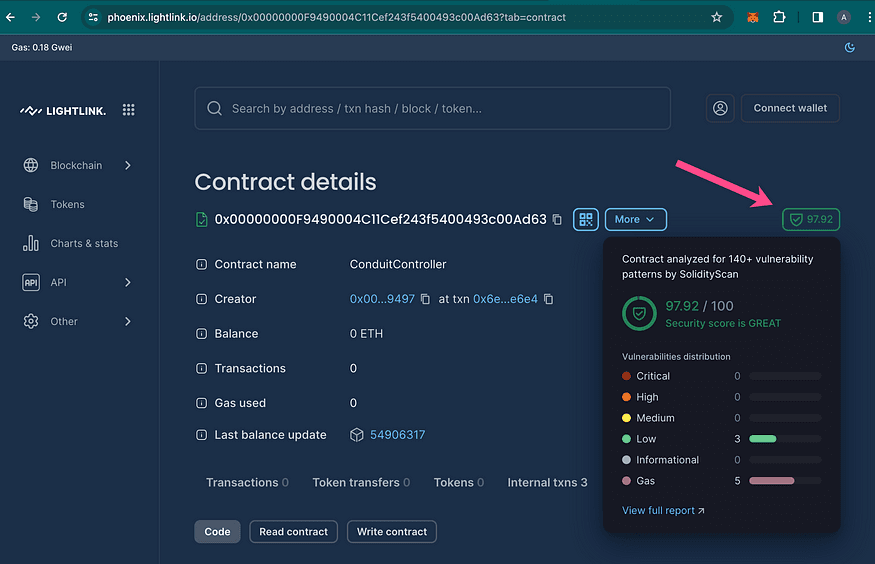Switch to the Internal txns tab
The height and width of the screenshot is (564, 875).
[x=547, y=483]
